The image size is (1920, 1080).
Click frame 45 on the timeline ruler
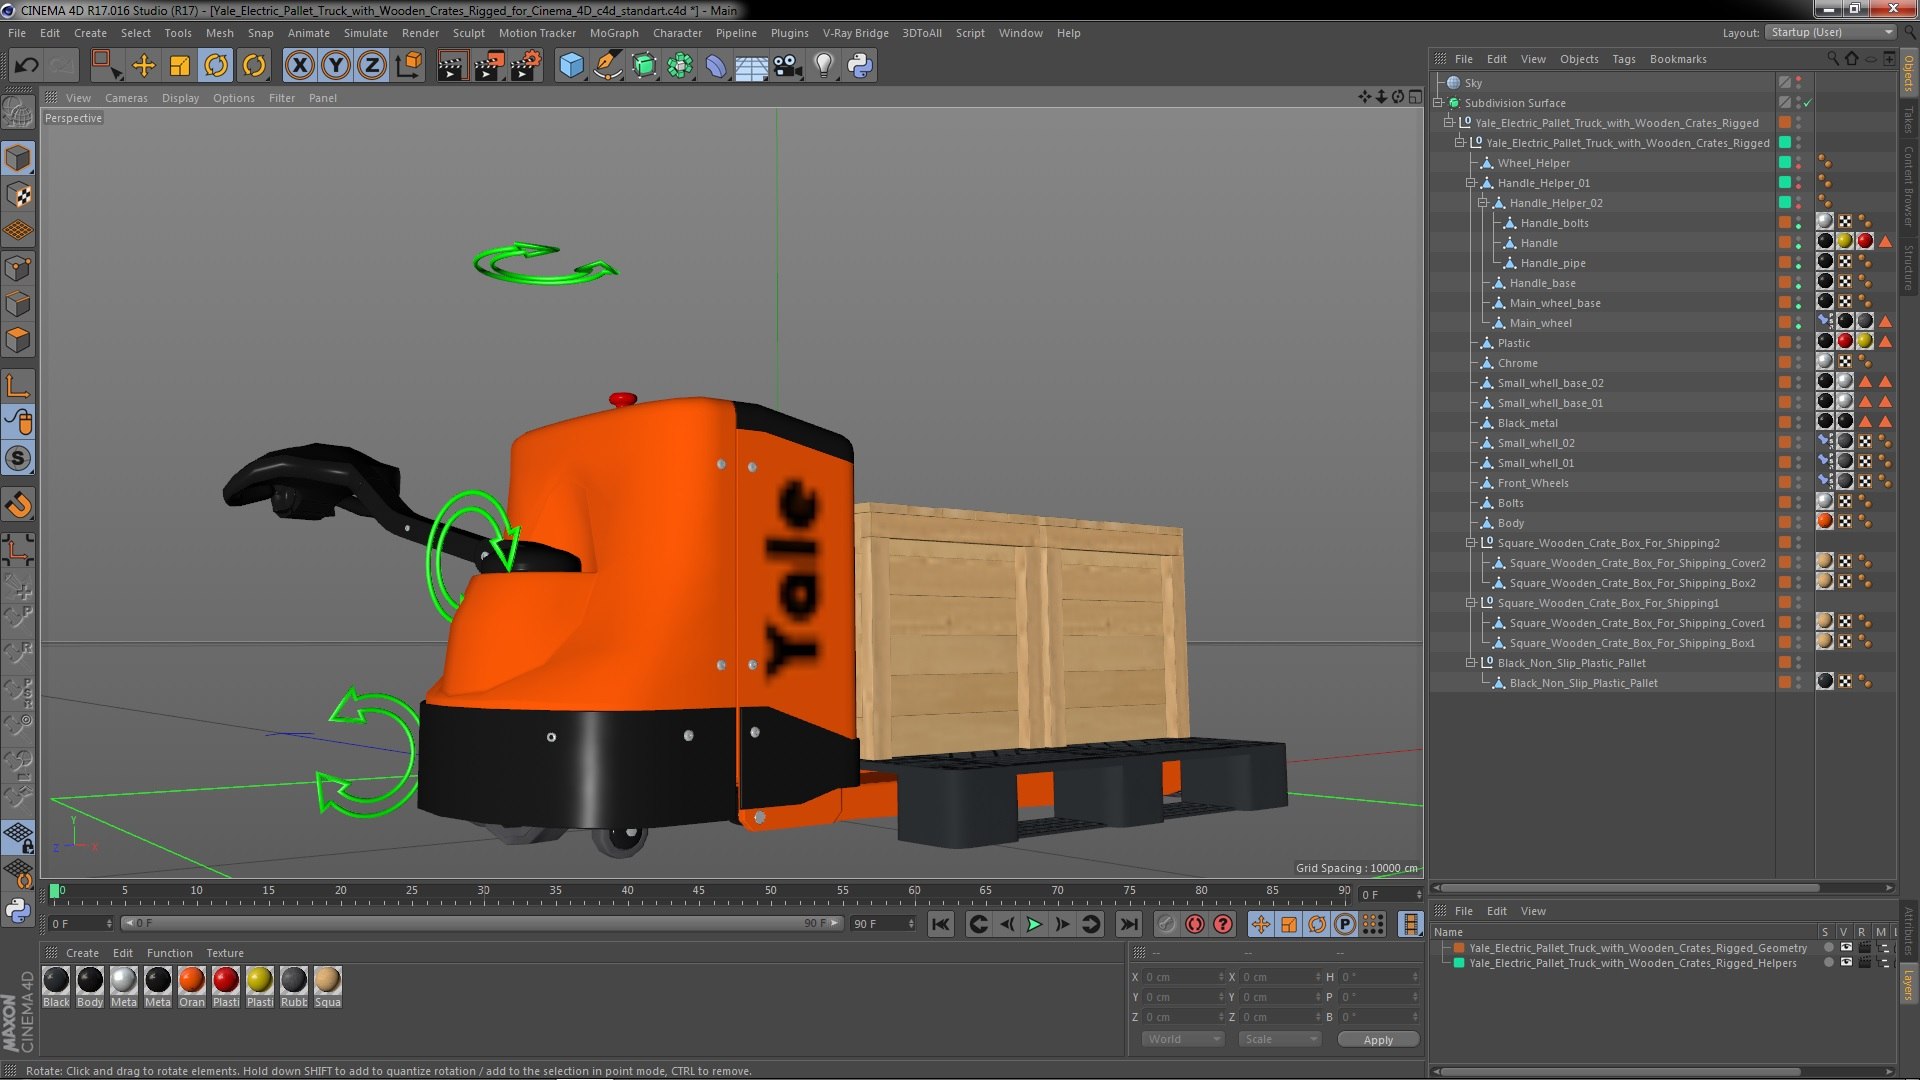point(699,891)
